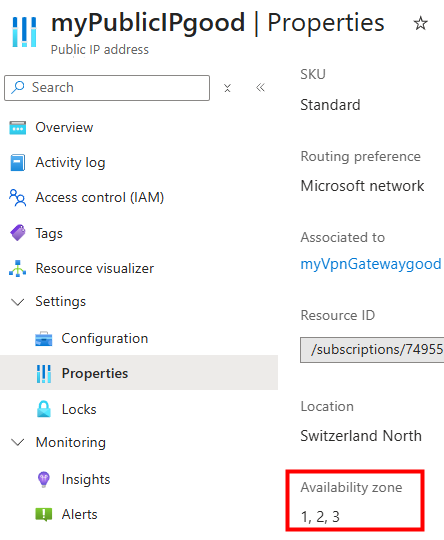Collapse the sidebar with the double-chevron
Image resolution: width=444 pixels, height=540 pixels.
260,87
